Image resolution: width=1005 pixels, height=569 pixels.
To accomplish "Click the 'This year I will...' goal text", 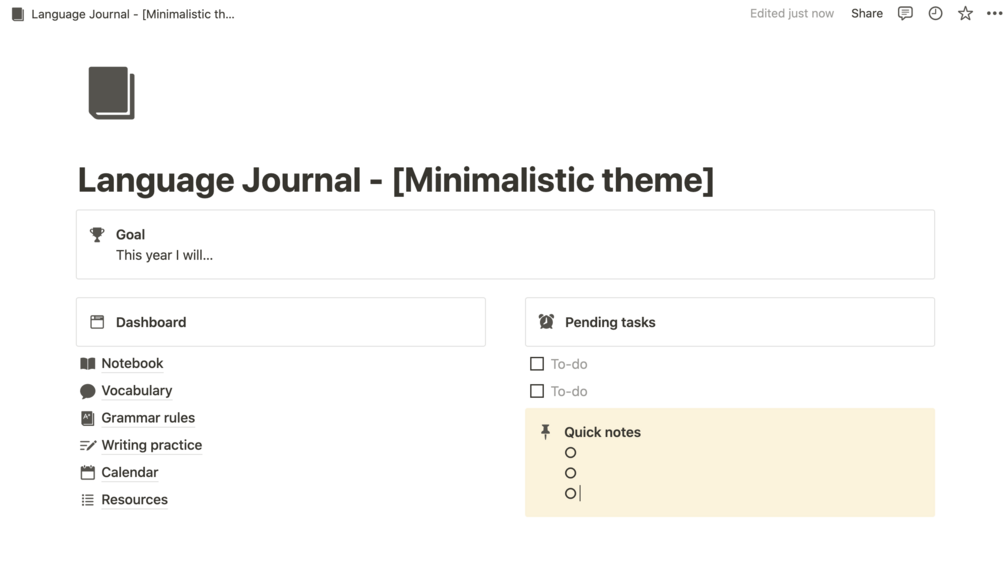I will tap(164, 255).
